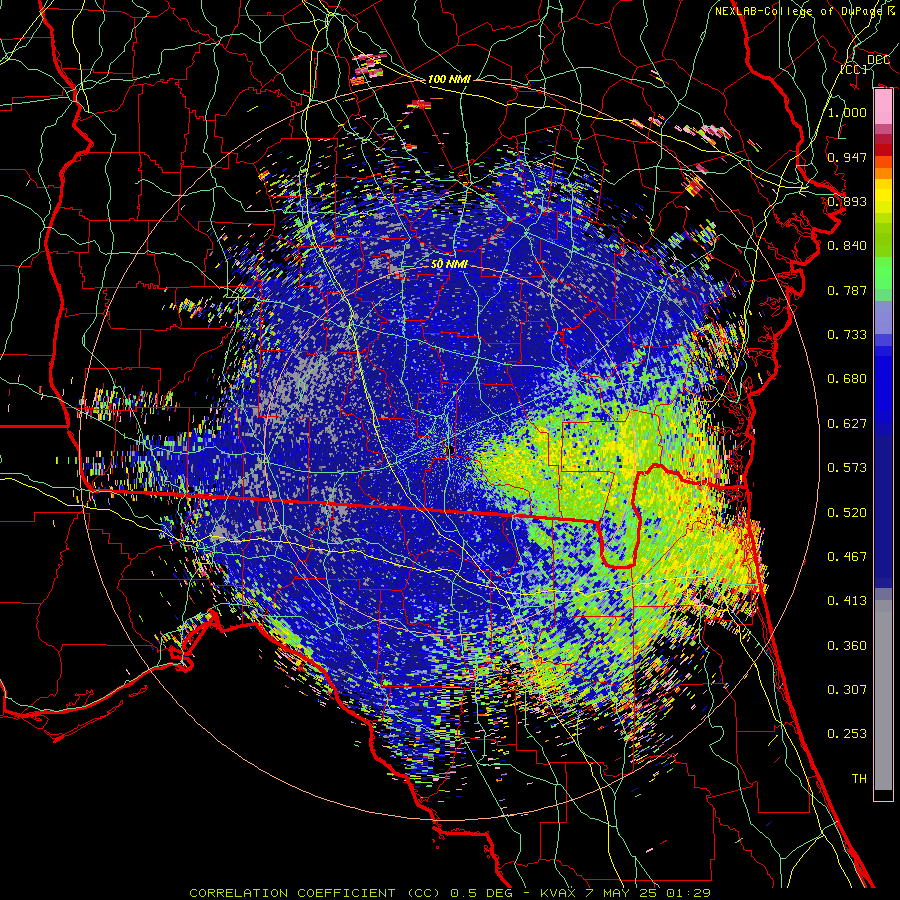This screenshot has width=900, height=900.
Task: Click the 0.787 legend value
Action: tap(847, 290)
